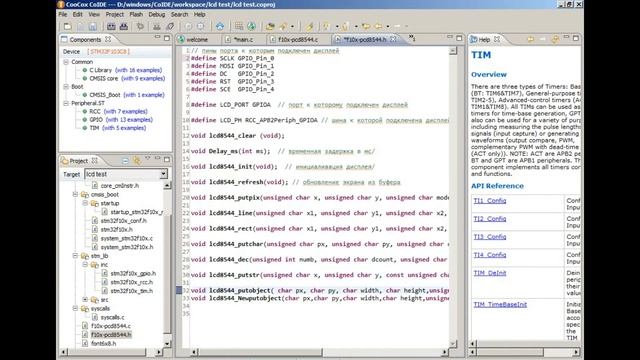Screen dimensions: 640x360
Task: Toggle the CMSIS_Boot component dot
Action: click(85, 95)
